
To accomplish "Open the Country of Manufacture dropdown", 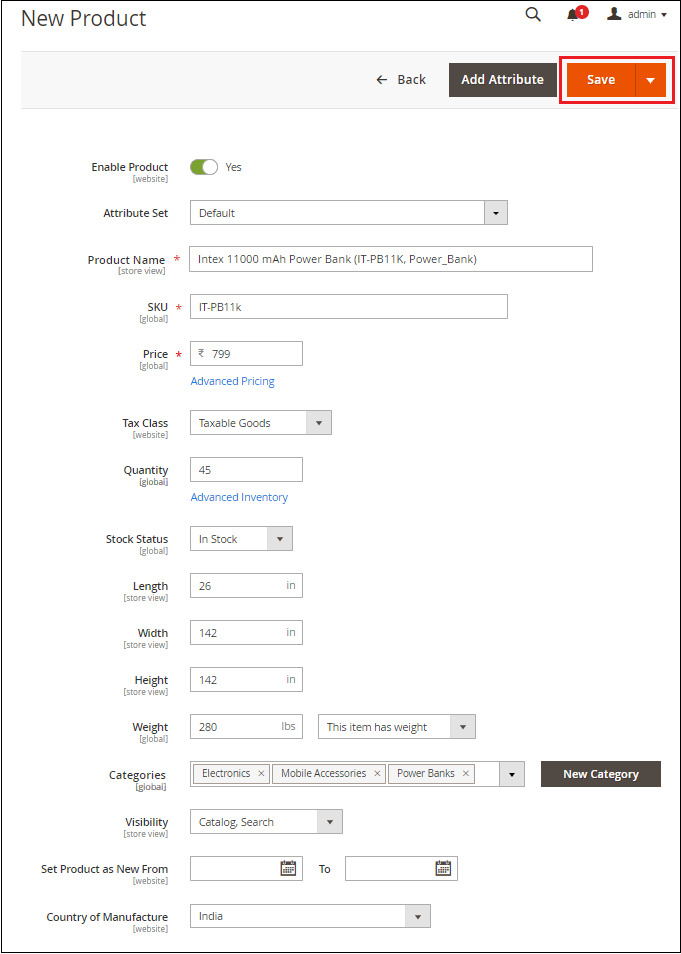I will 310,916.
